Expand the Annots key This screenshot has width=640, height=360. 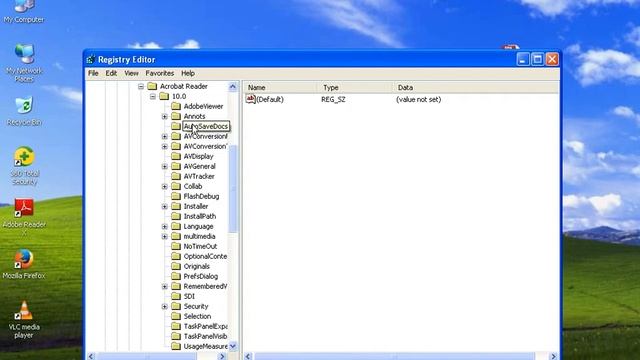164,117
